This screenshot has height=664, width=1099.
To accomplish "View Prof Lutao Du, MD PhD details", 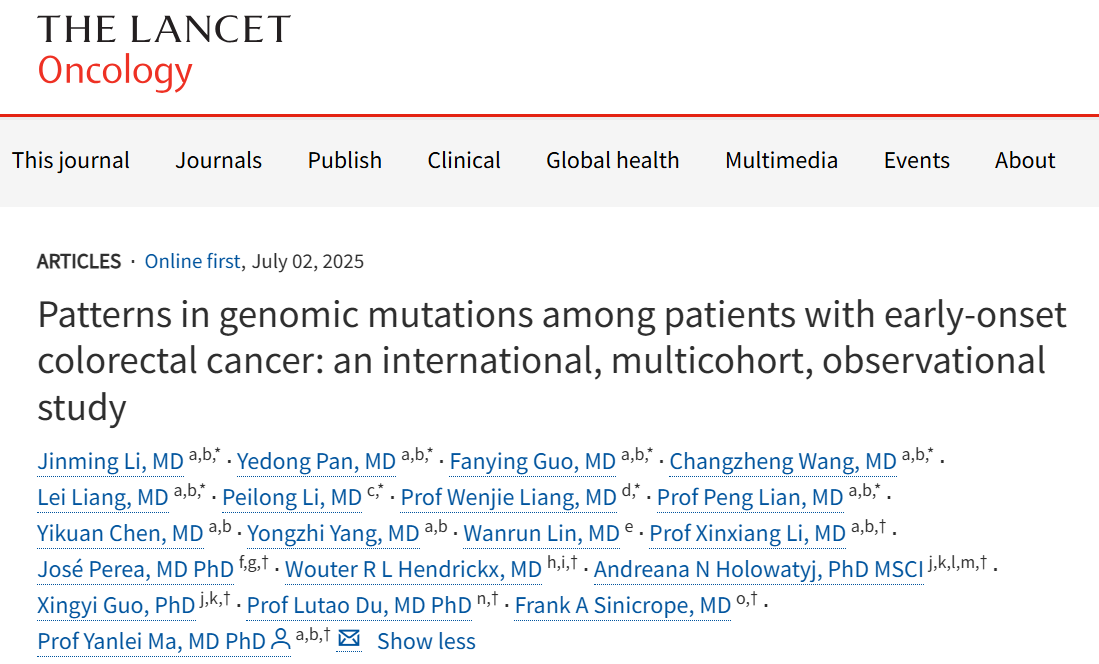I will click(x=359, y=605).
